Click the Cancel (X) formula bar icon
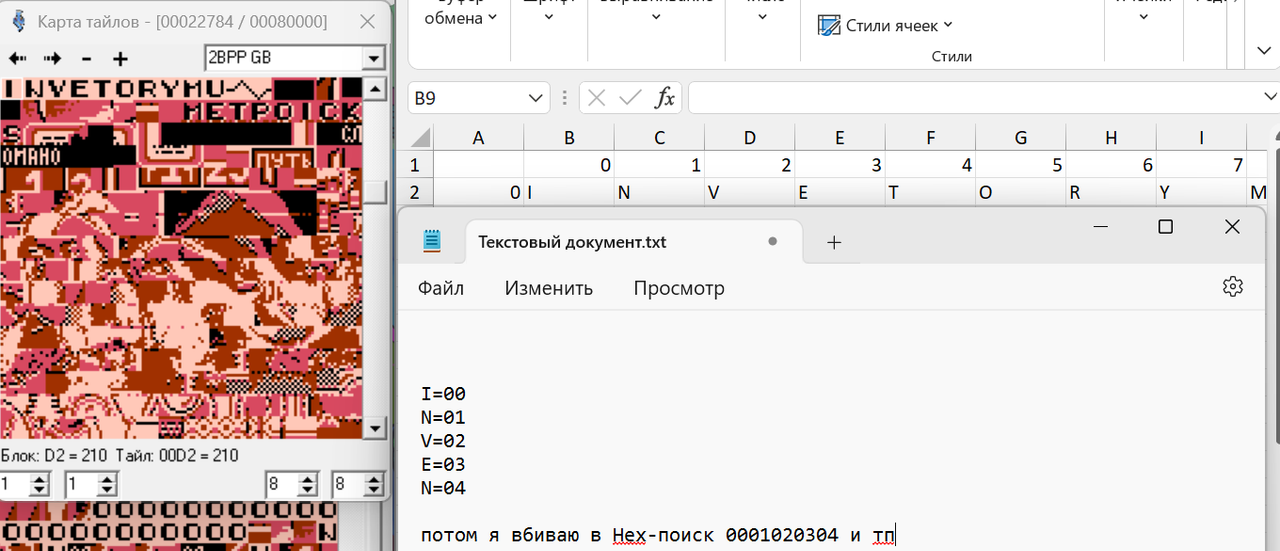Screen dimensions: 1280x551 pos(597,98)
